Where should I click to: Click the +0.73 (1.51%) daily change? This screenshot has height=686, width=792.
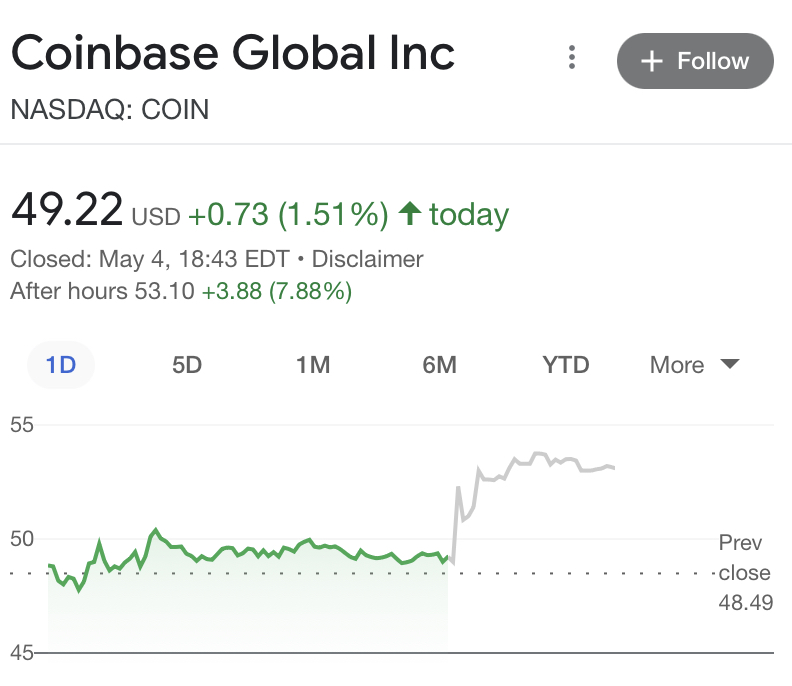pyautogui.click(x=288, y=214)
